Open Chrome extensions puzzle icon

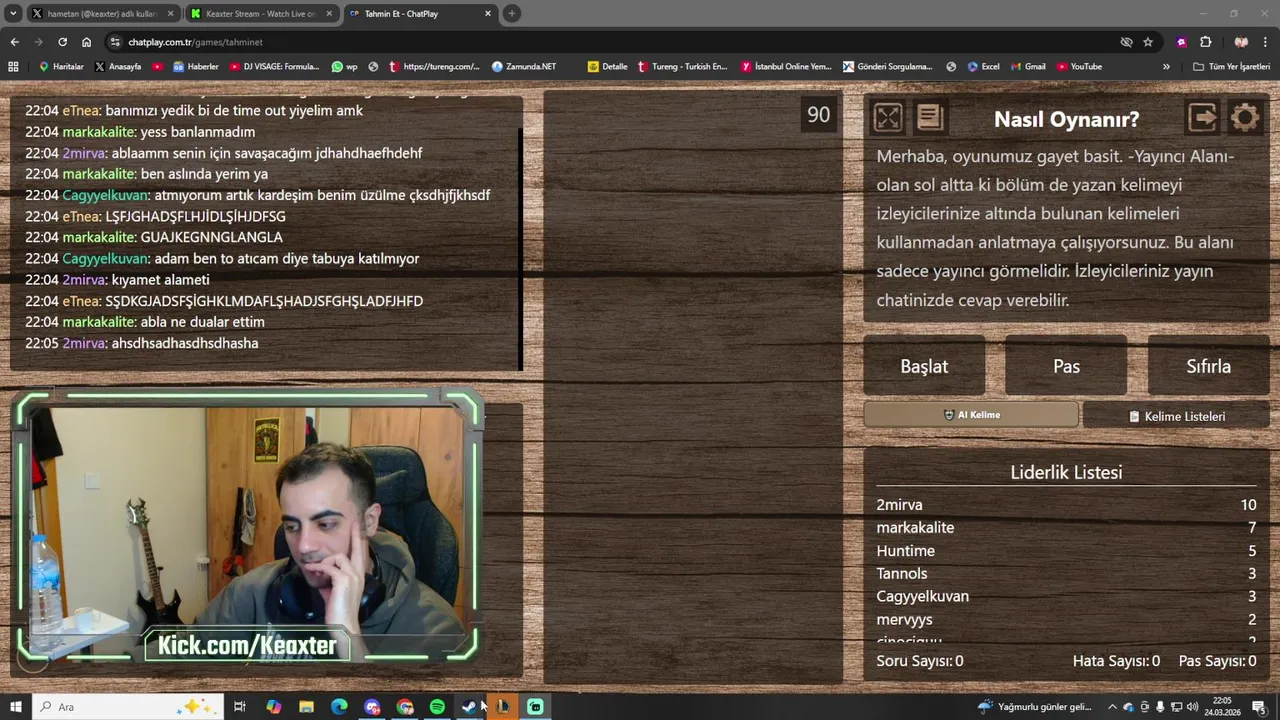click(x=1205, y=42)
